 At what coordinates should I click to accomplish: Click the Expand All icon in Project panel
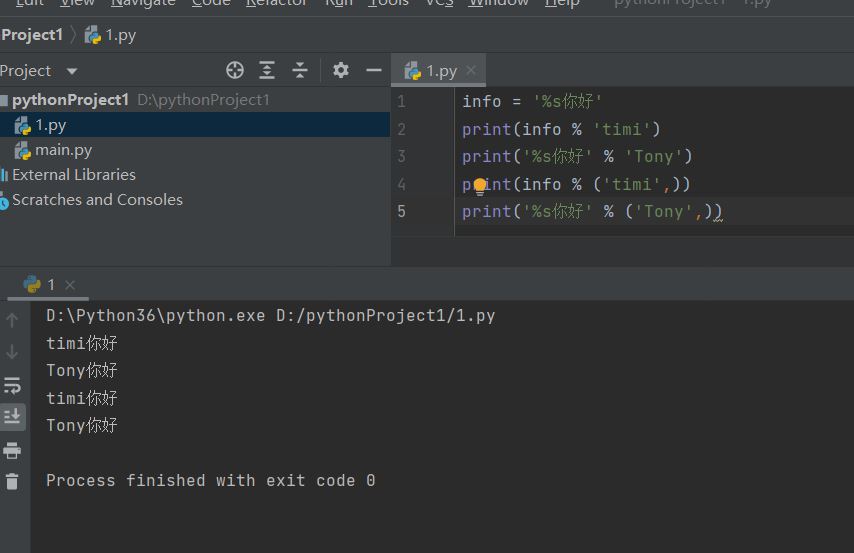267,70
